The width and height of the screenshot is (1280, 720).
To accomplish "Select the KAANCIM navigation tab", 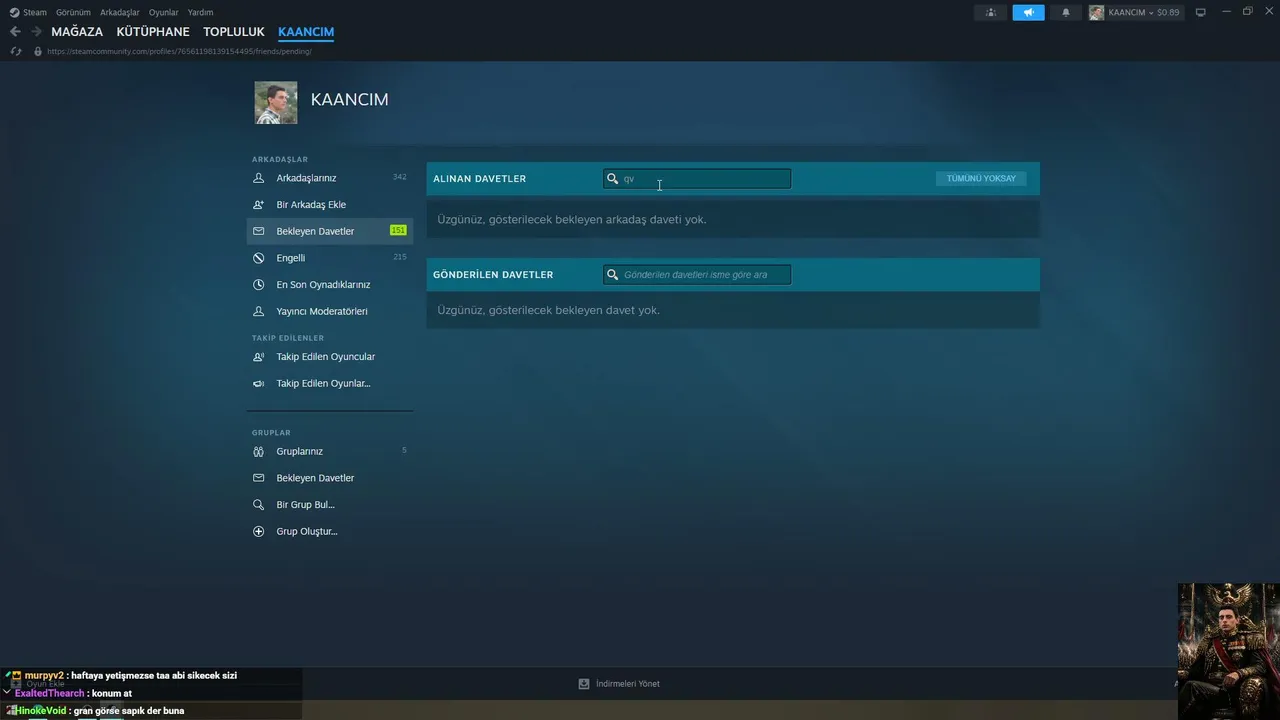I will pos(306,32).
